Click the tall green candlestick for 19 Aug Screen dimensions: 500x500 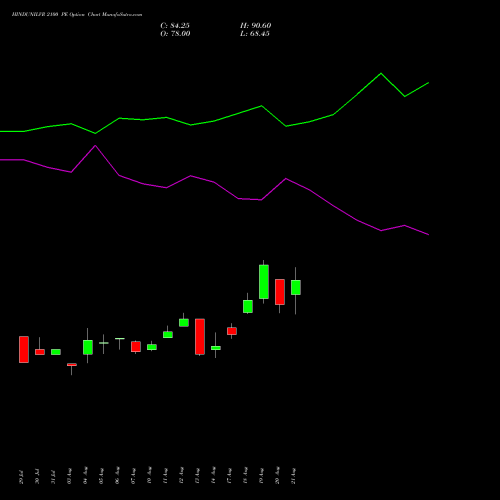(x=264, y=282)
